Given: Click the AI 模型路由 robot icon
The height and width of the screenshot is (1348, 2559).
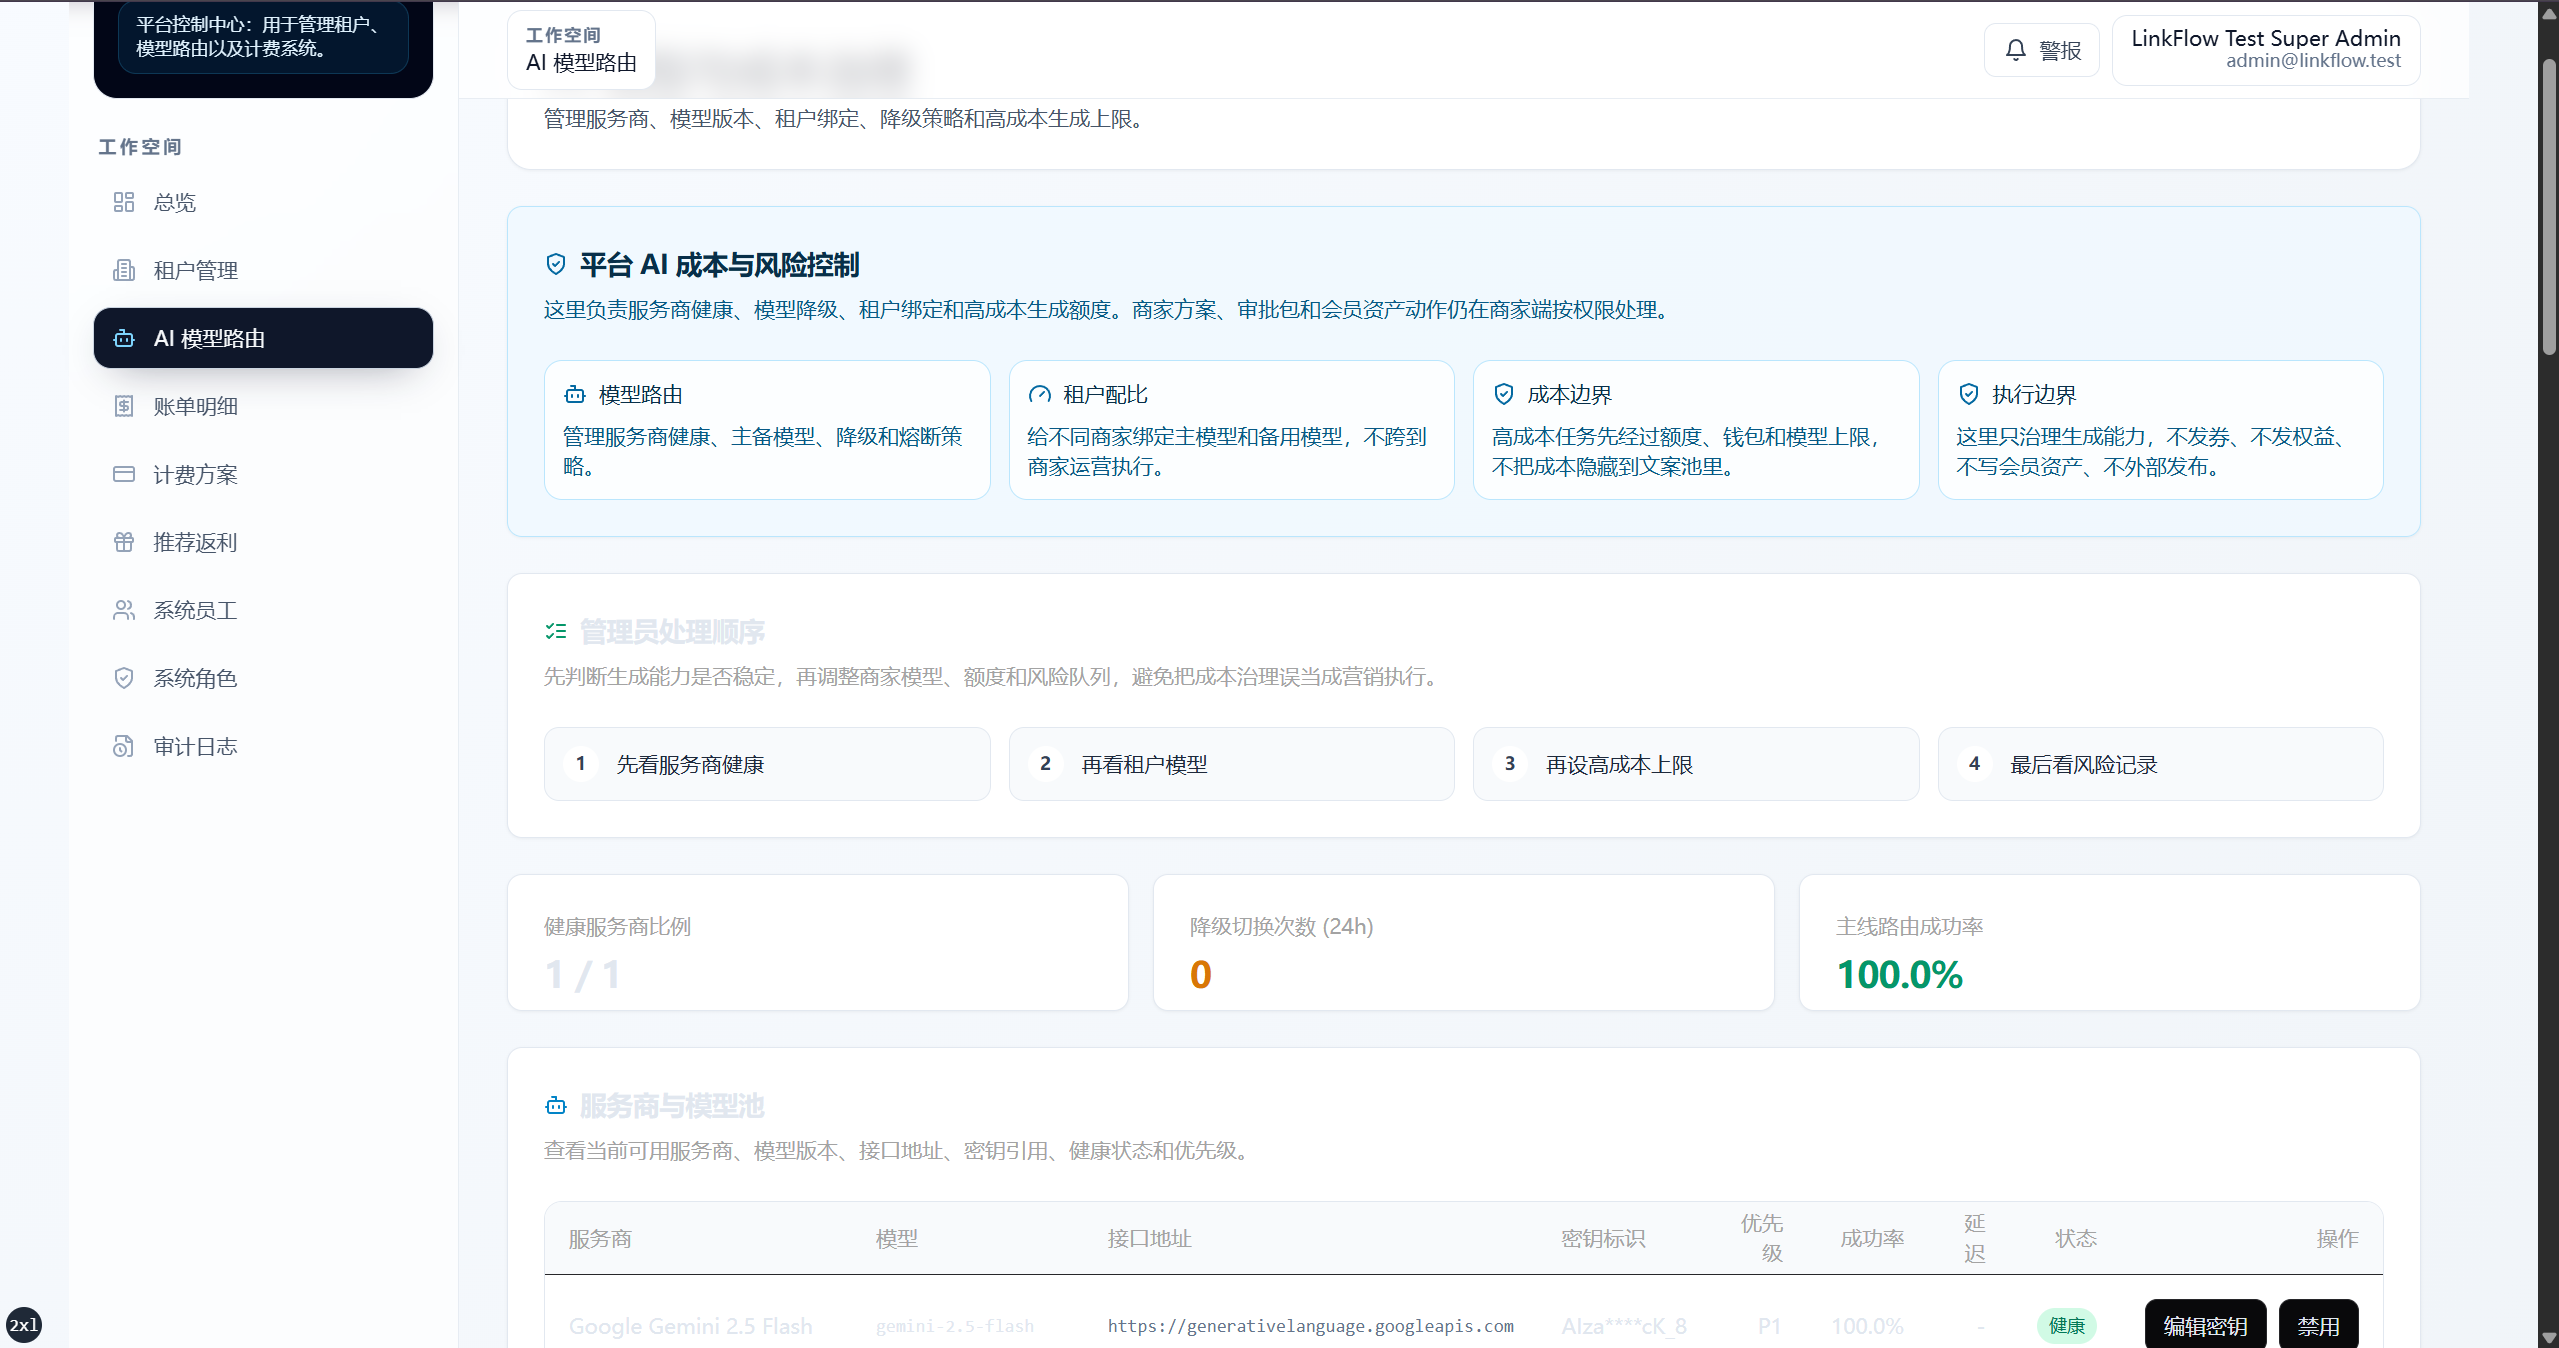Looking at the screenshot, I should point(124,339).
